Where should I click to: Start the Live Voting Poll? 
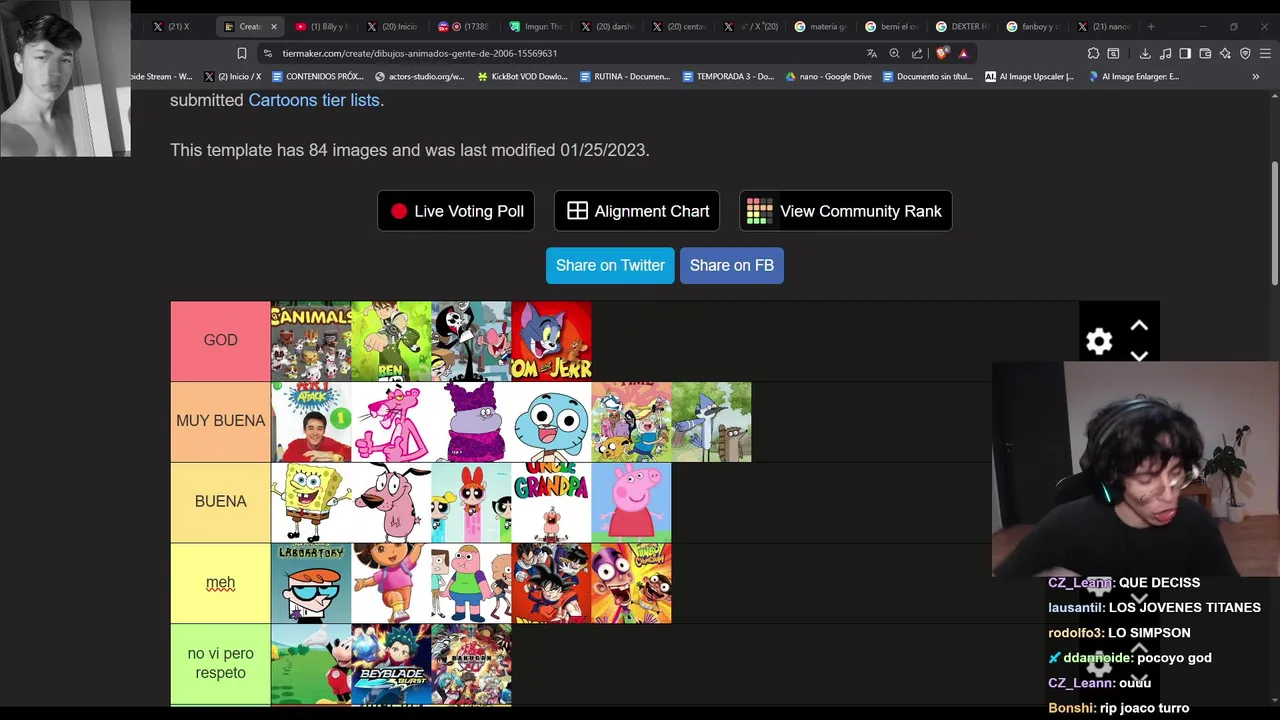(456, 211)
